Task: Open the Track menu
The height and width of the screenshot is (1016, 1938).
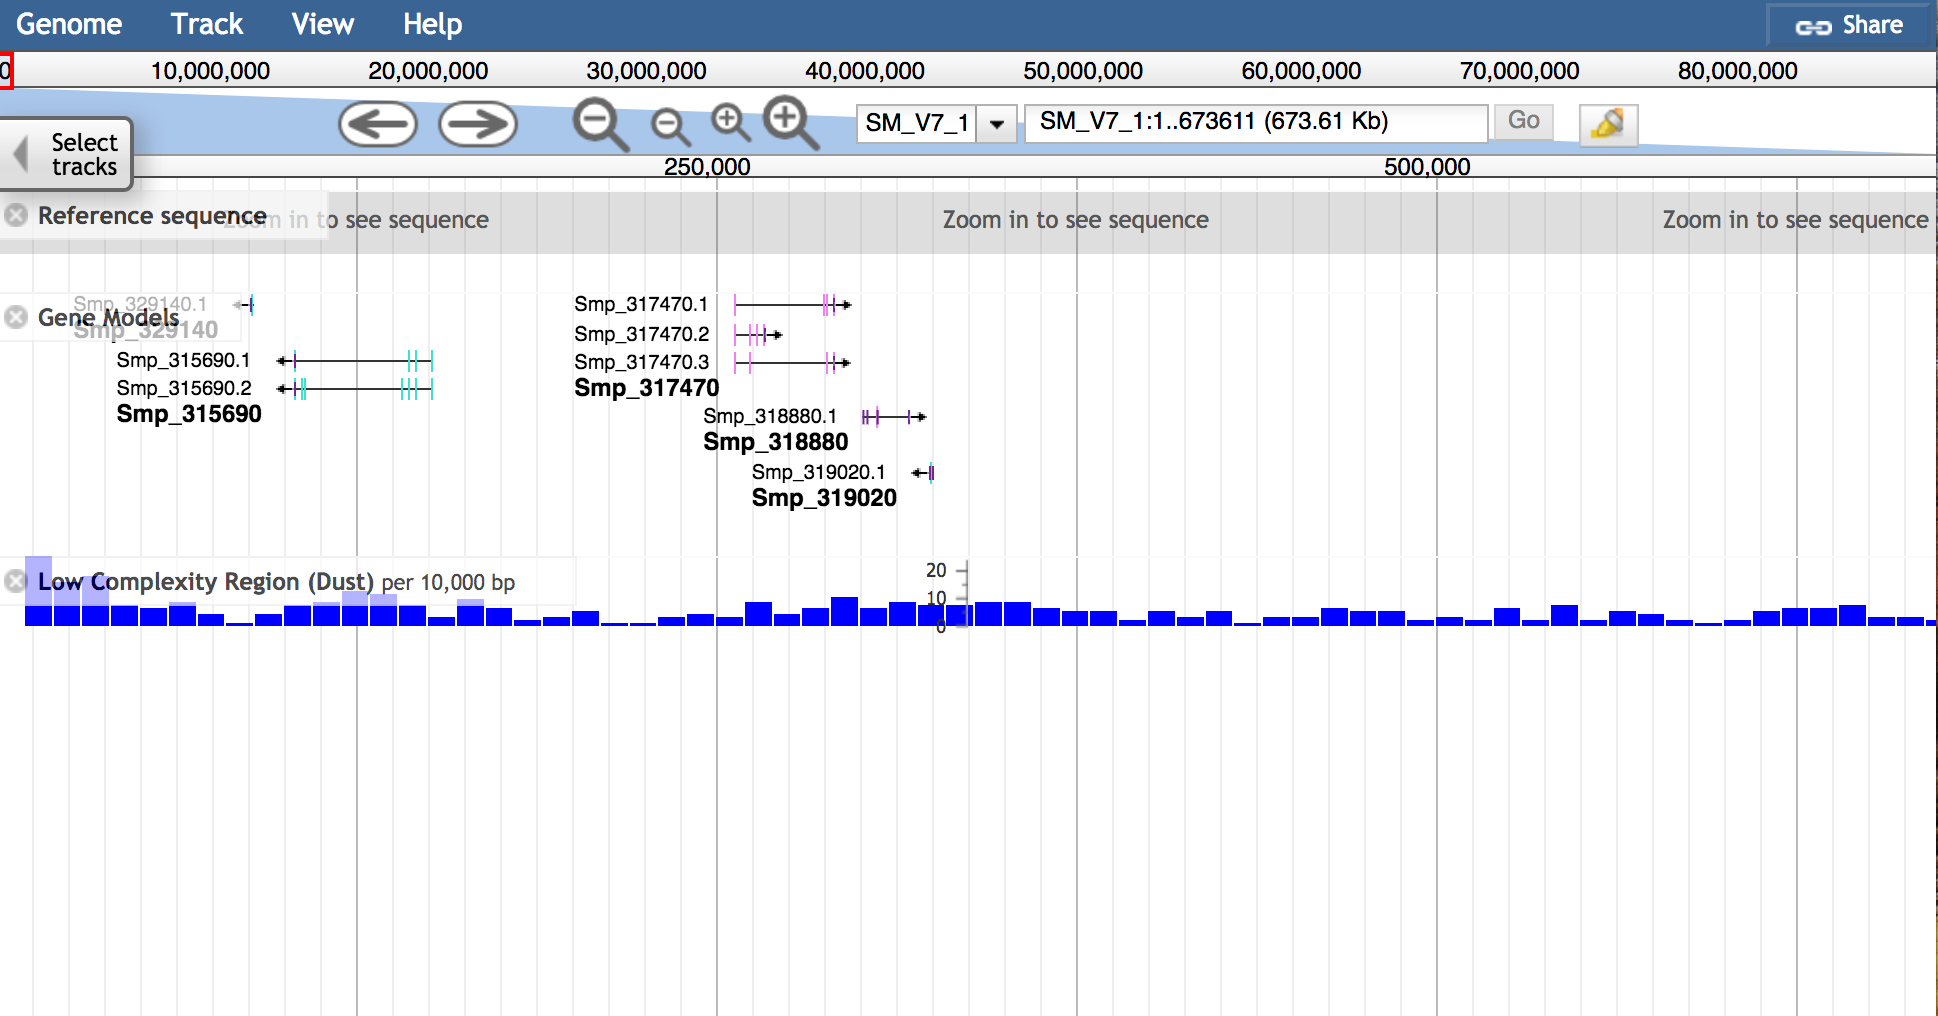Action: click(x=206, y=24)
